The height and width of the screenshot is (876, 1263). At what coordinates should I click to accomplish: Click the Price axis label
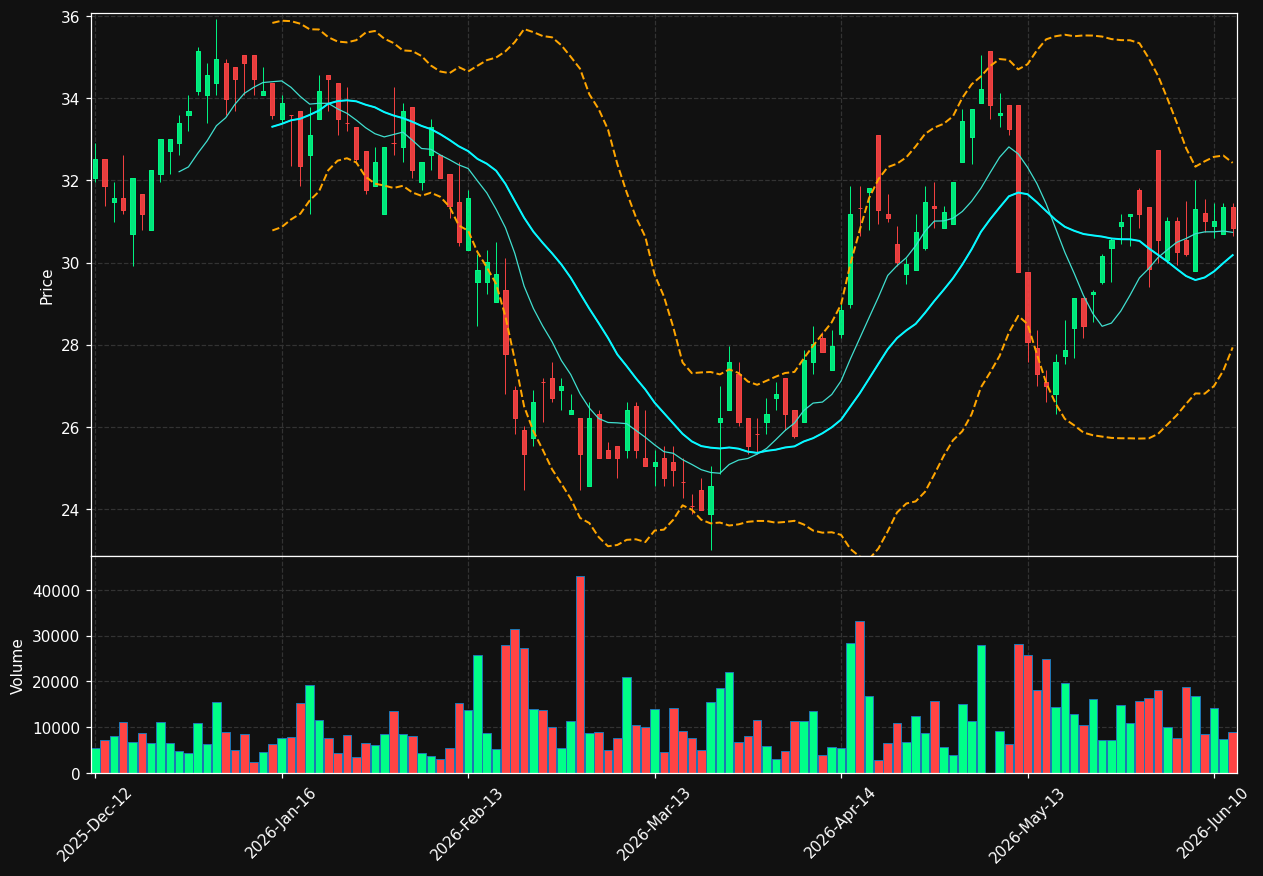(47, 287)
